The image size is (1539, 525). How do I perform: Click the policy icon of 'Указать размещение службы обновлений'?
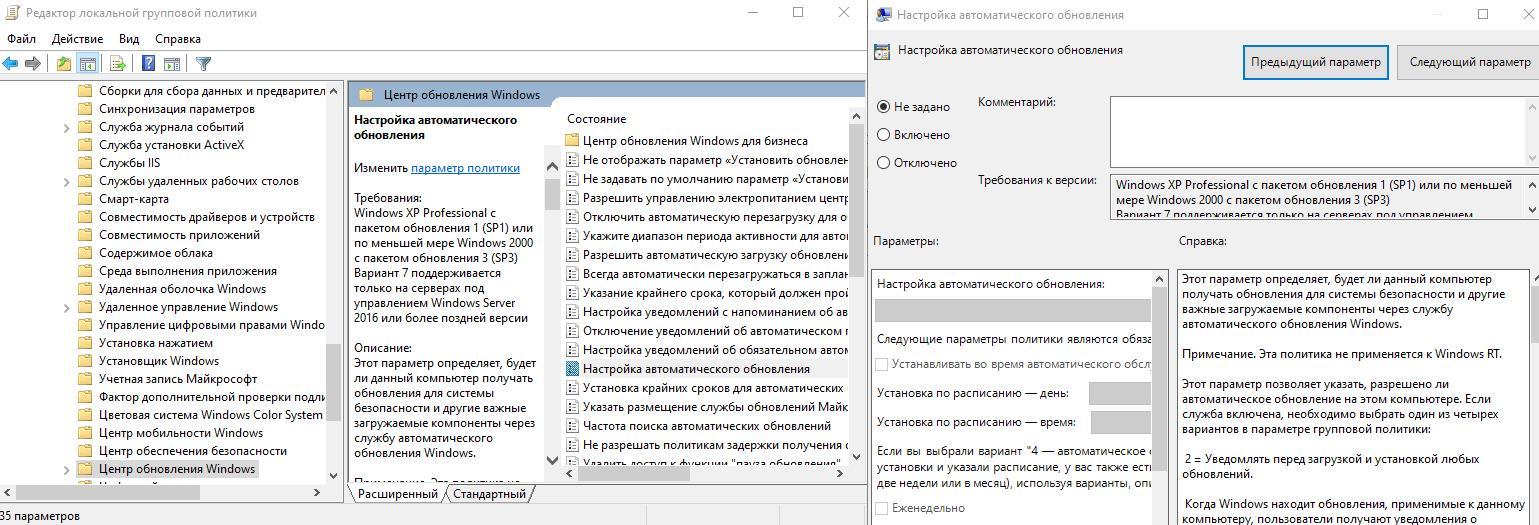pos(572,407)
